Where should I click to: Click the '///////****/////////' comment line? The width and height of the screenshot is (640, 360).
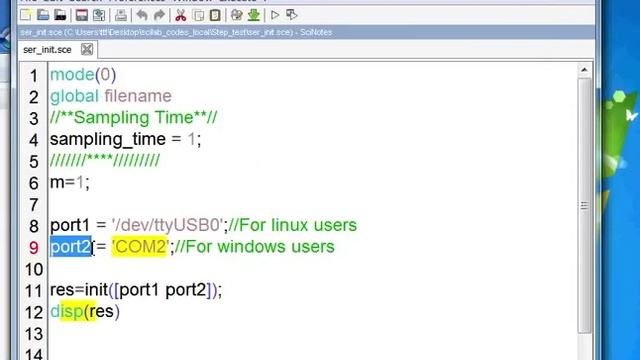click(x=105, y=161)
